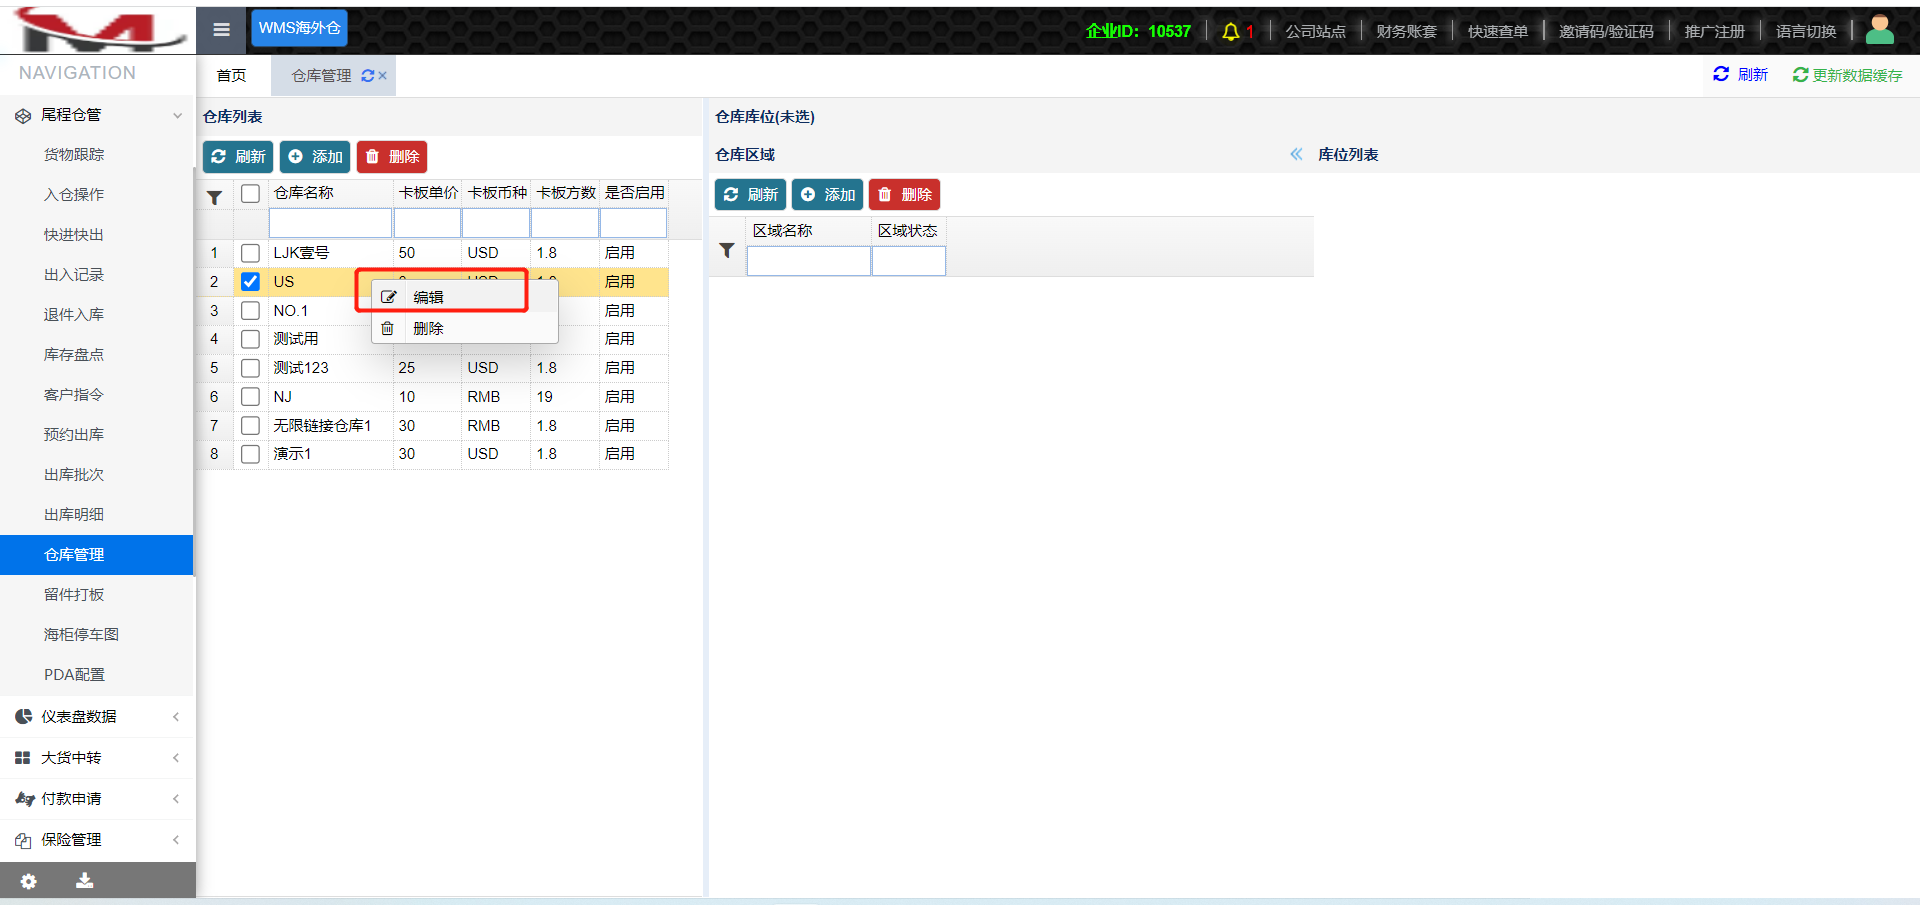Open PDA配置 in the sidebar
This screenshot has width=1920, height=905.
pos(74,675)
